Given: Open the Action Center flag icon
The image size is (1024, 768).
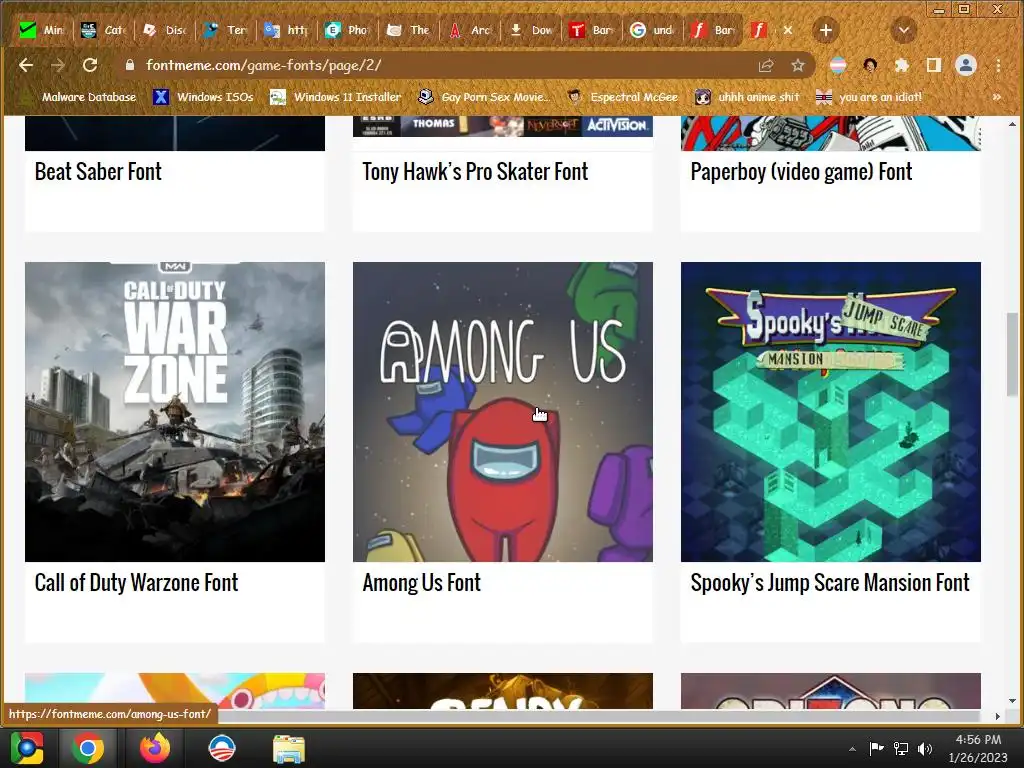Looking at the screenshot, I should (x=876, y=748).
